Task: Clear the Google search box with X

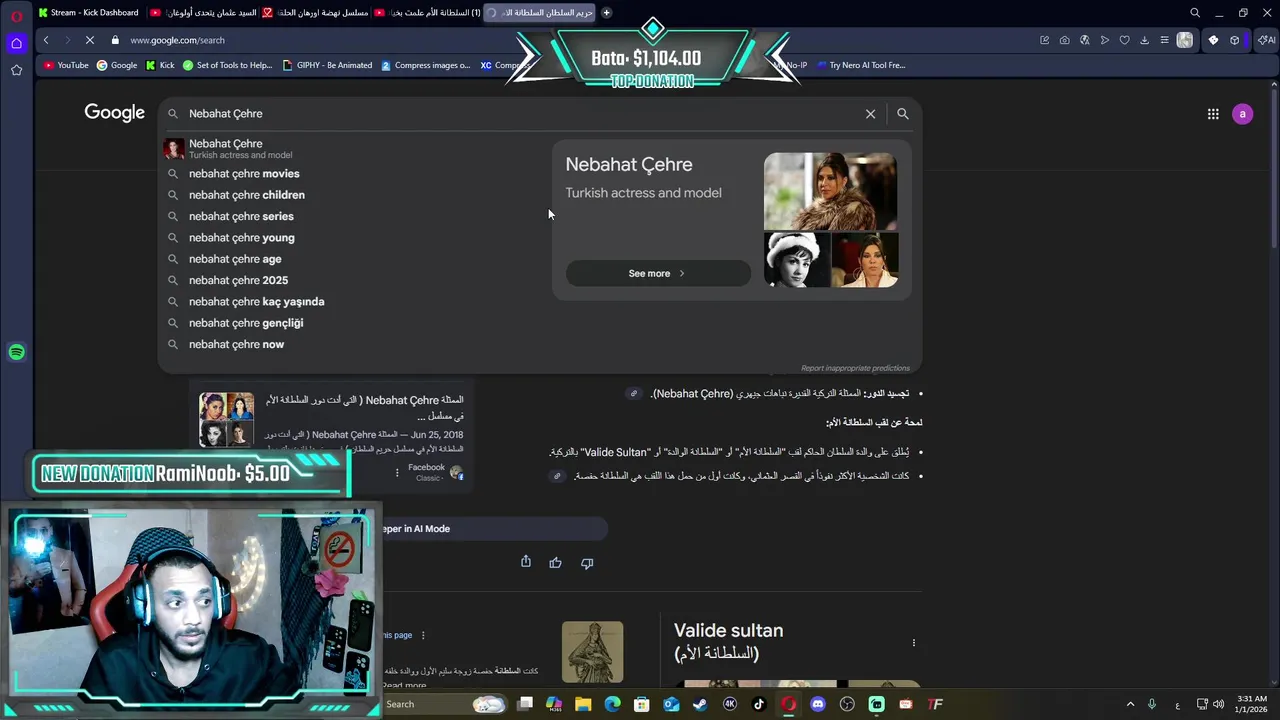Action: point(870,114)
